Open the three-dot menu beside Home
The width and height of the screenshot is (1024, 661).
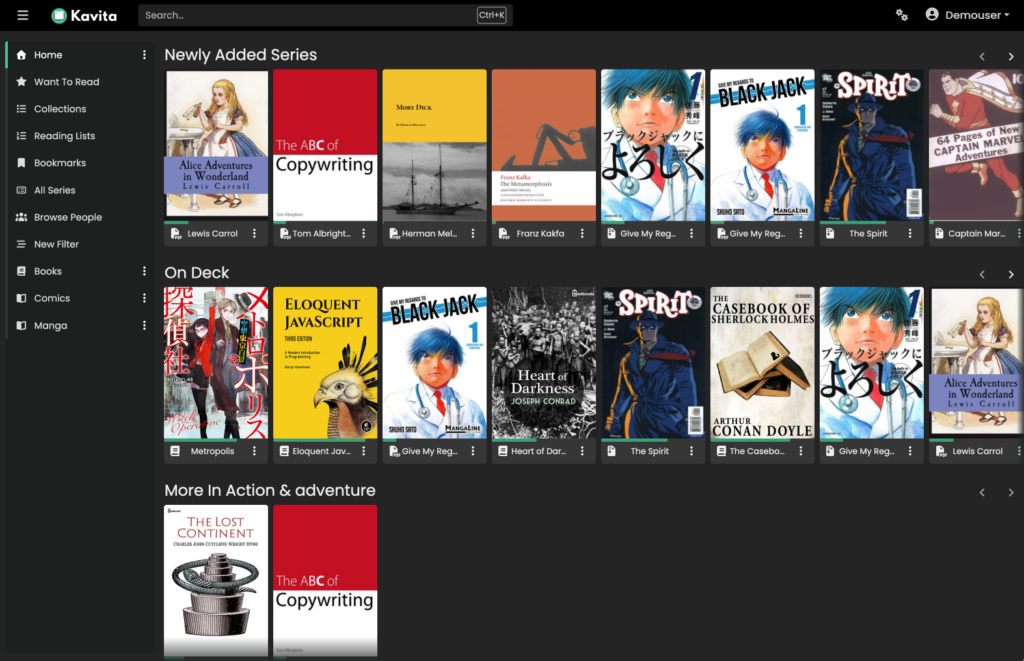tap(144, 55)
